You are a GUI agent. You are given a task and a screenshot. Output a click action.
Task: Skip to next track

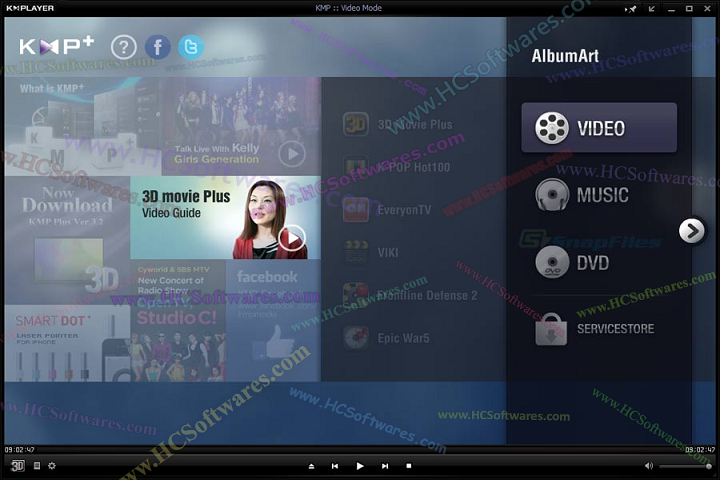point(385,466)
